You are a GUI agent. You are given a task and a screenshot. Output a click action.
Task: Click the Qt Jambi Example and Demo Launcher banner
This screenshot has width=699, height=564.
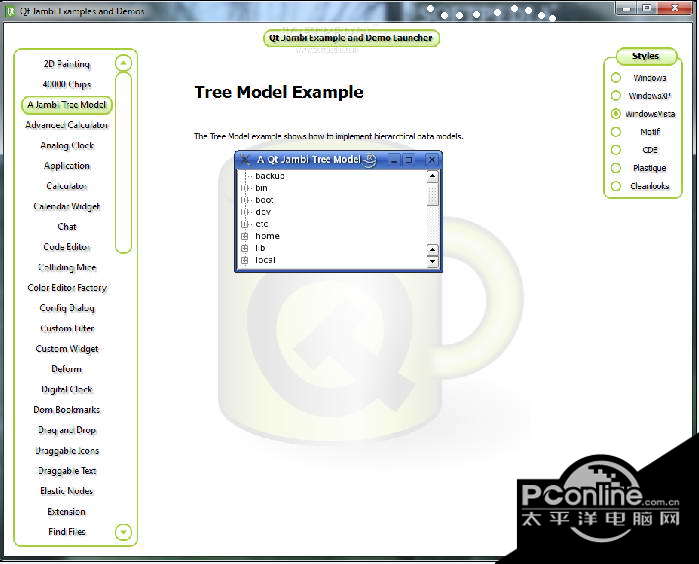point(351,38)
